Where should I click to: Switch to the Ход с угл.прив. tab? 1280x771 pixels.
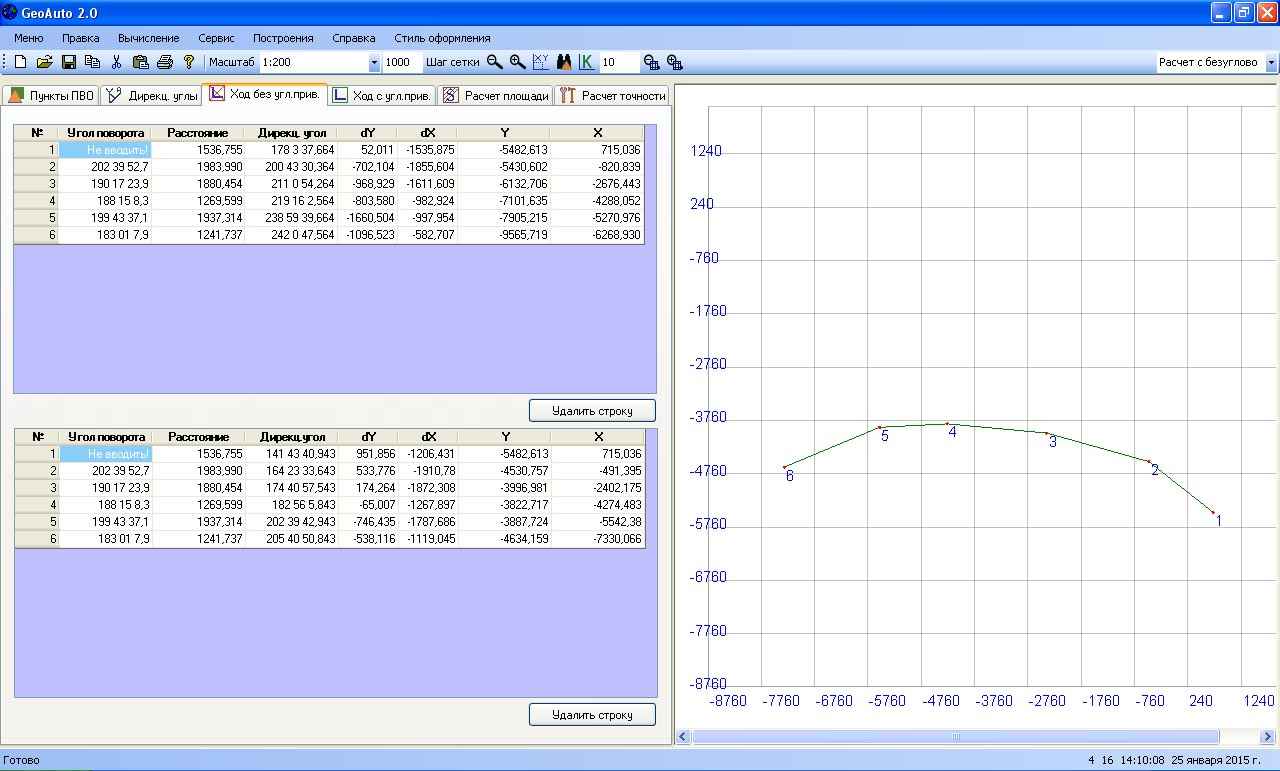coord(381,96)
